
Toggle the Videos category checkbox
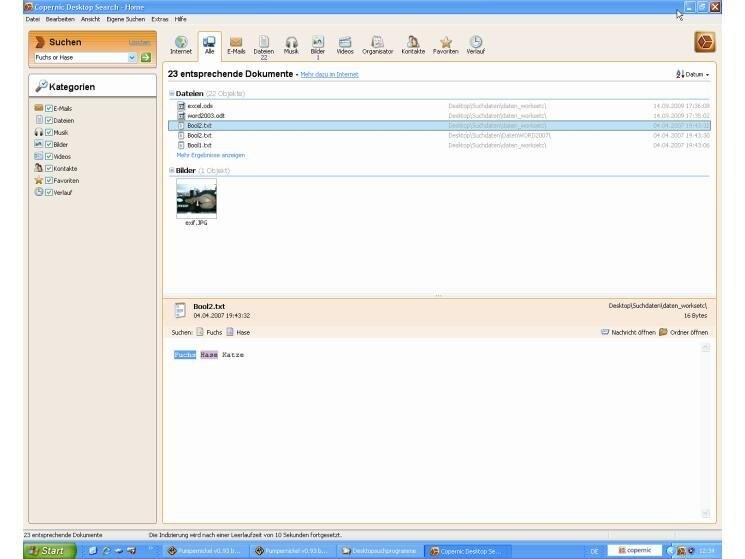[x=49, y=156]
